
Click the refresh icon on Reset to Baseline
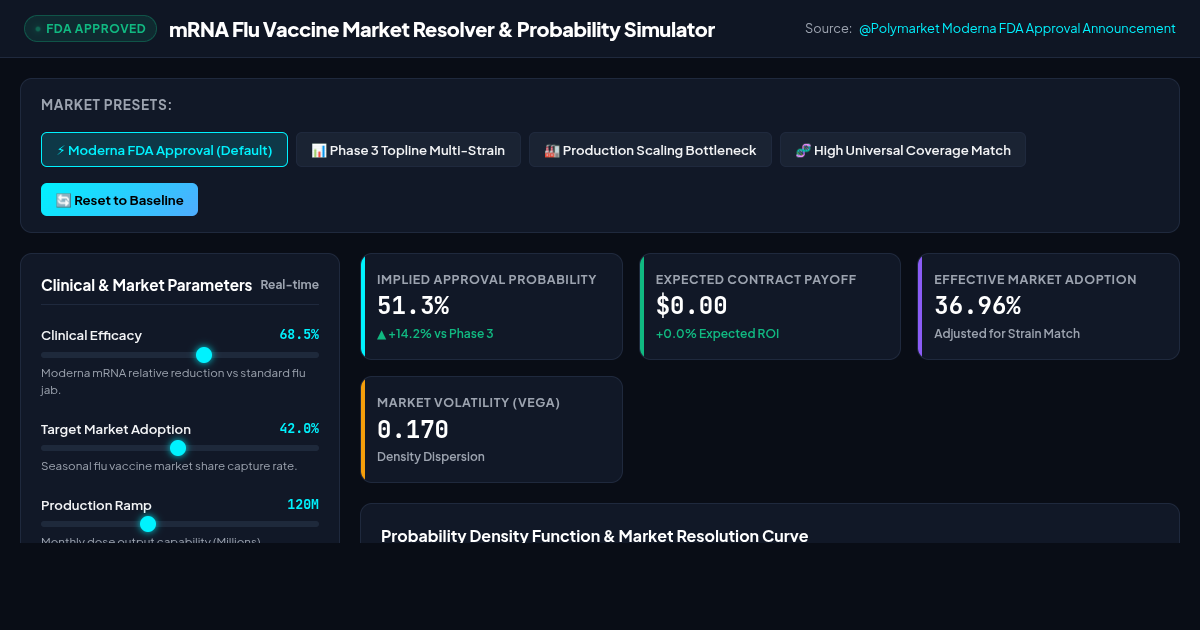pyautogui.click(x=63, y=200)
